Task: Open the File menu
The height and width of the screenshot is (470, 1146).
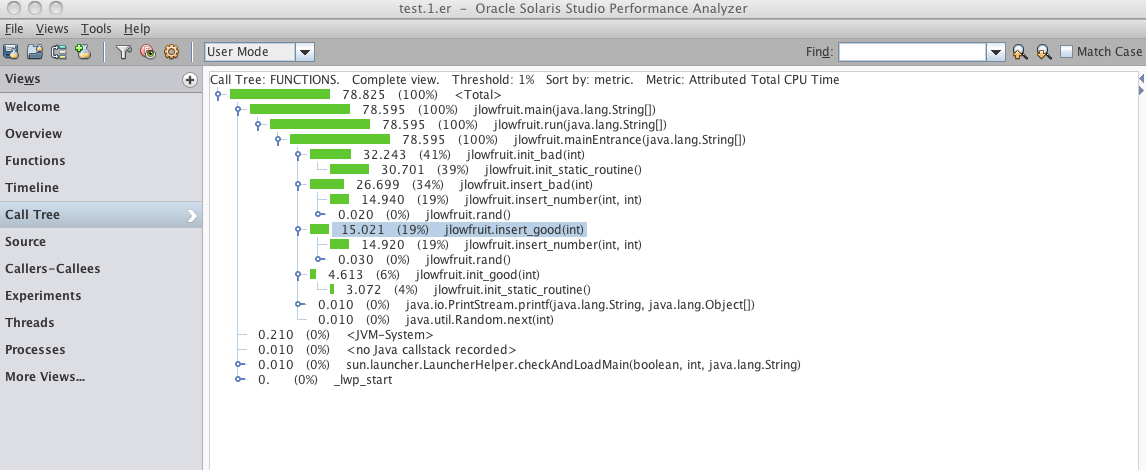Action: tap(14, 29)
